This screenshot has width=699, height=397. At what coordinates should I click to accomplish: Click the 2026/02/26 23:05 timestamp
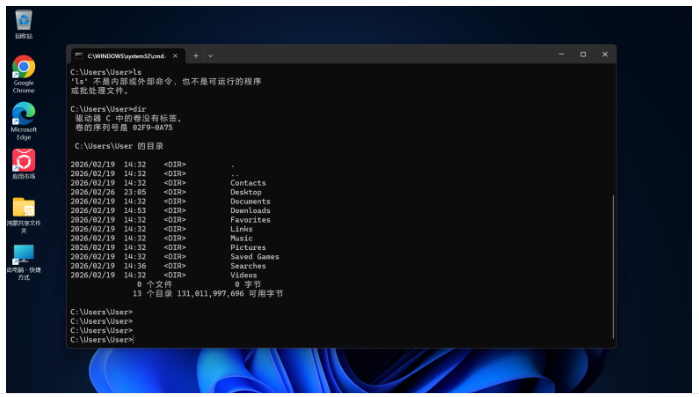click(x=108, y=192)
